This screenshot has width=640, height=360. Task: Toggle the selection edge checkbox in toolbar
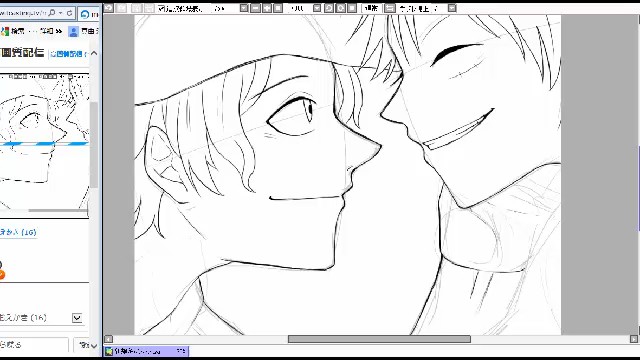point(161,8)
